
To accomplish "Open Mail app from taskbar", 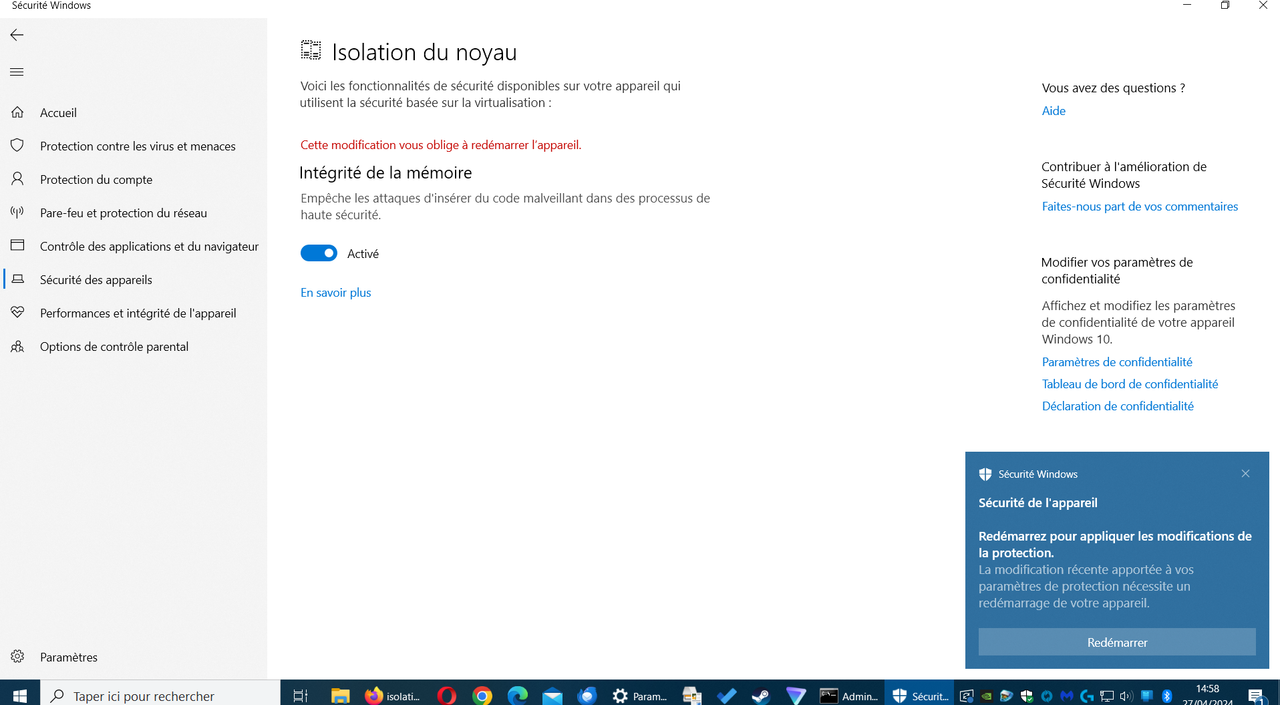I will click(552, 695).
